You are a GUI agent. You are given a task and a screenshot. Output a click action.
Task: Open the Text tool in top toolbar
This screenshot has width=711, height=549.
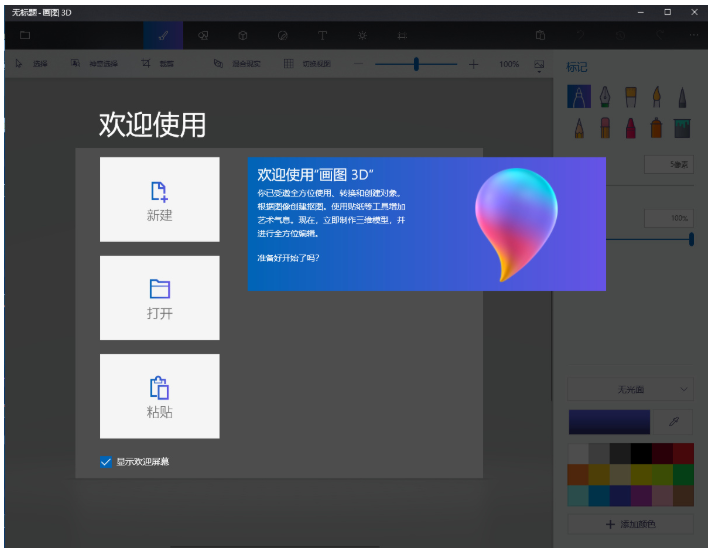tap(322, 35)
